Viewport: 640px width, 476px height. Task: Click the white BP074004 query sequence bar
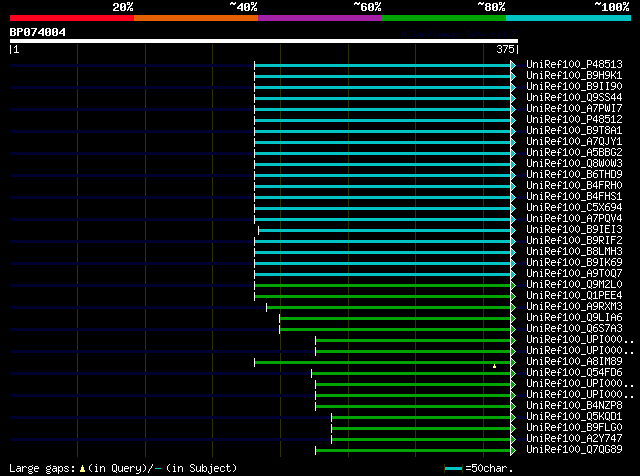(264, 41)
